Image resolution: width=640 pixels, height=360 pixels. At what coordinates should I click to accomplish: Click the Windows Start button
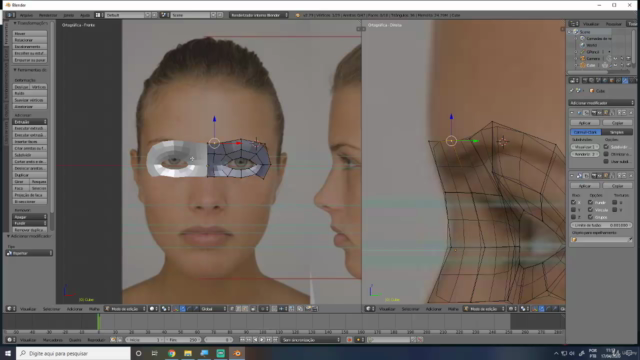tap(8, 353)
